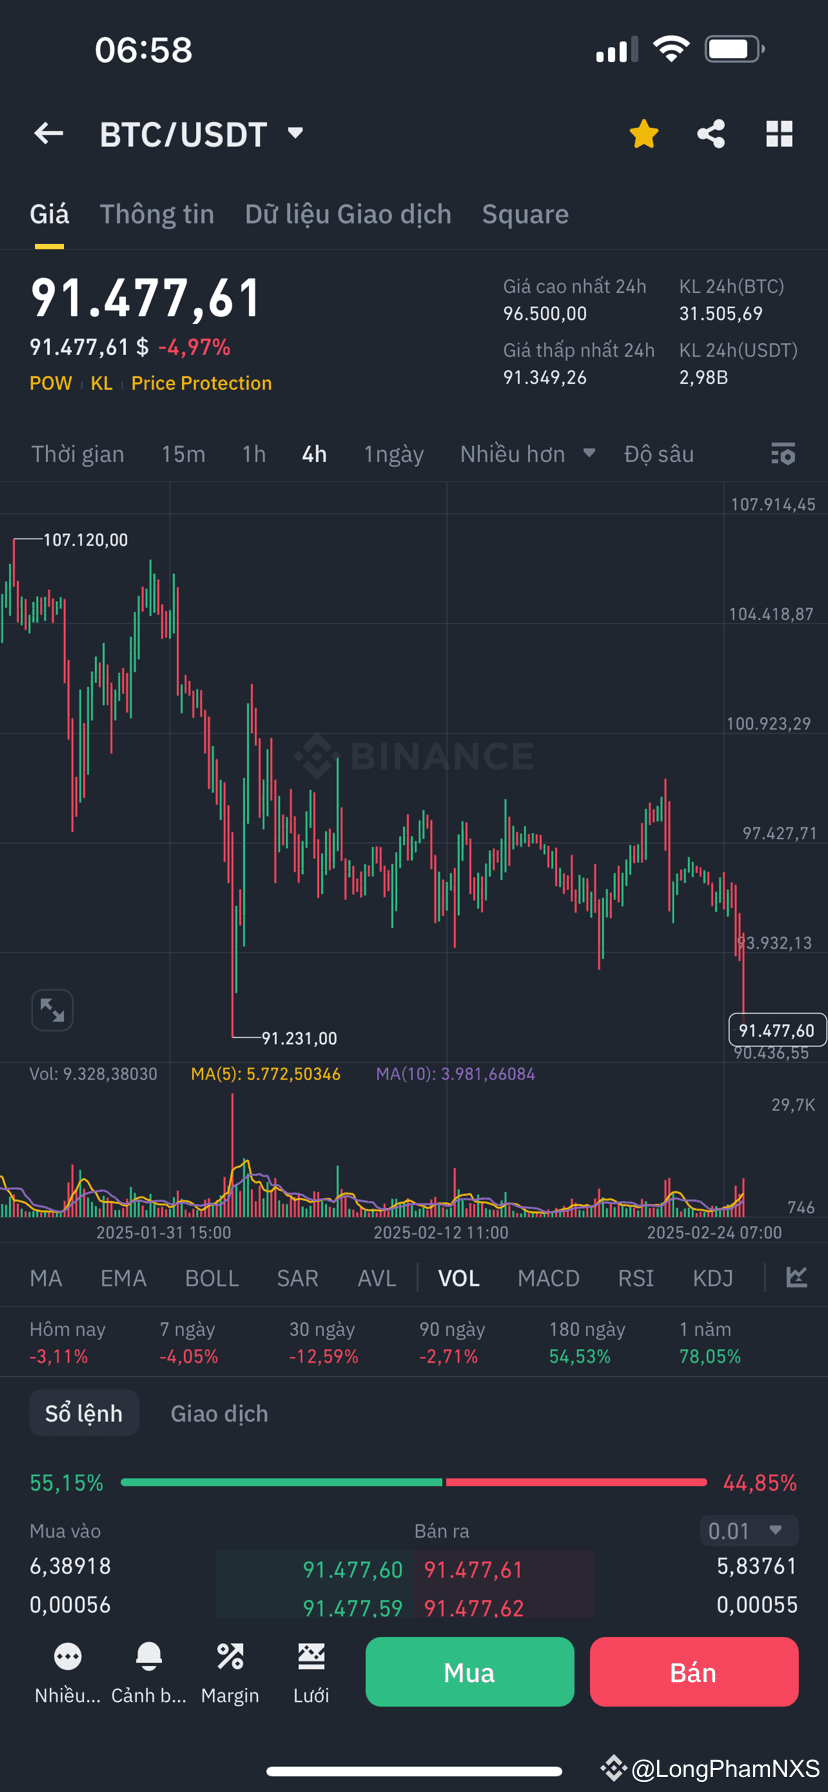Viewport: 828px width, 1792px height.
Task: Tap the 7 ngày -4,05% performance
Action: tap(189, 1343)
